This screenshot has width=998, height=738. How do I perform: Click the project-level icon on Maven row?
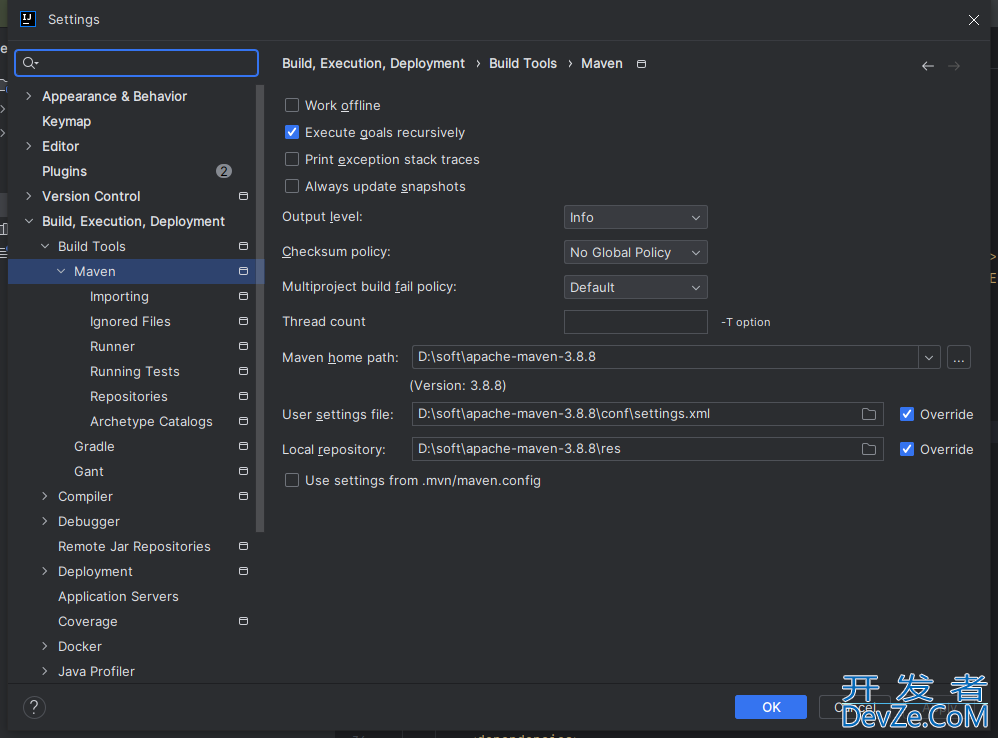[x=243, y=271]
